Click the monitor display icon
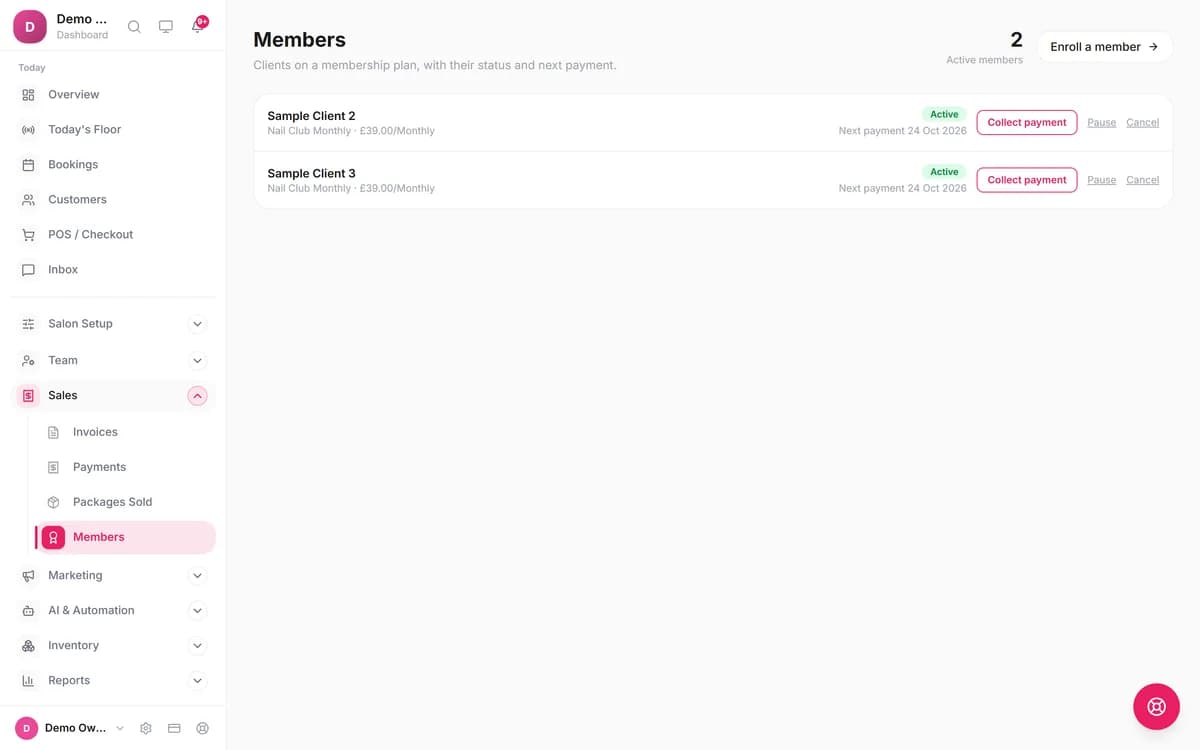Viewport: 1200px width, 750px height. coord(166,27)
